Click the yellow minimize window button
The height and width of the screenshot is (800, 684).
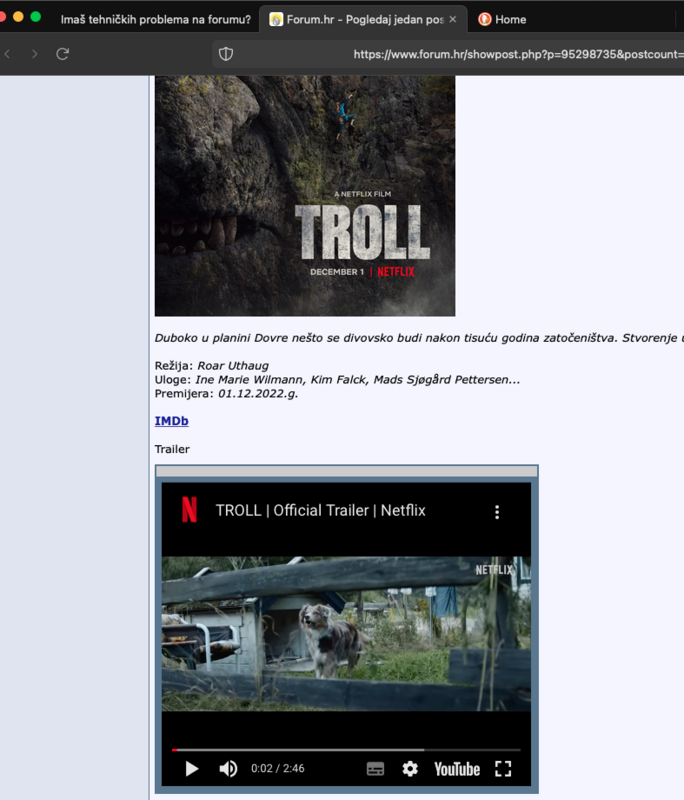pyautogui.click(x=18, y=16)
